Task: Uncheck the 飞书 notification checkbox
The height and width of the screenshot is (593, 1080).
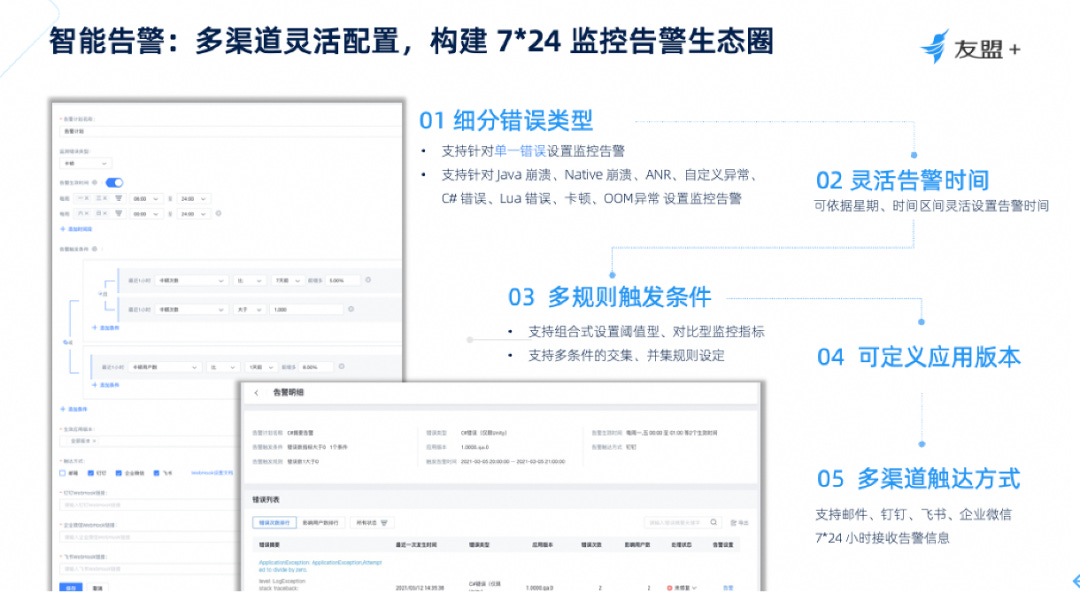Action: (x=156, y=473)
